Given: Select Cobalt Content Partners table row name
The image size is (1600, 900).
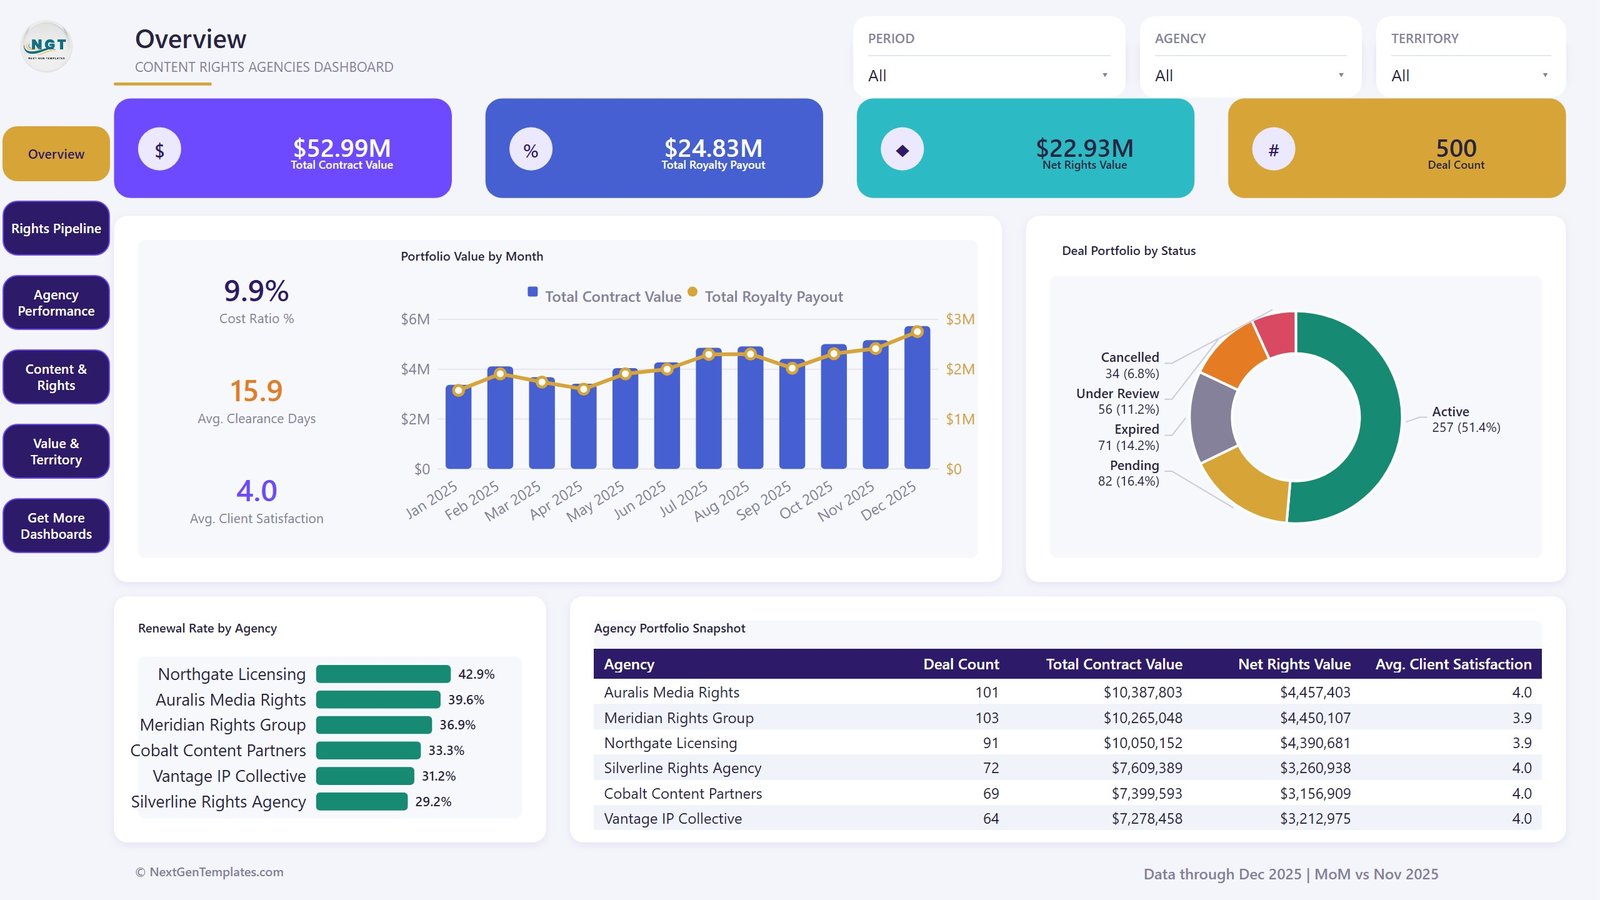Looking at the screenshot, I should coord(683,793).
